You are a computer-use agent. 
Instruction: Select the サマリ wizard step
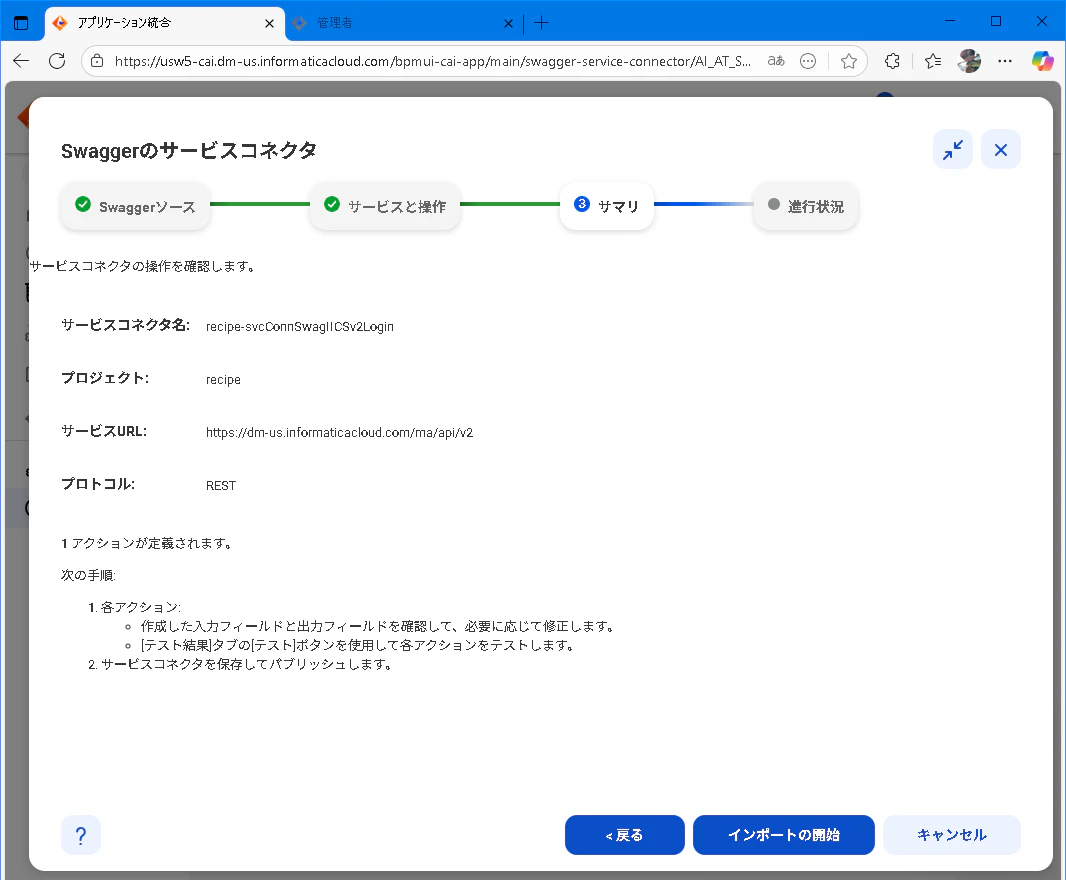point(606,206)
